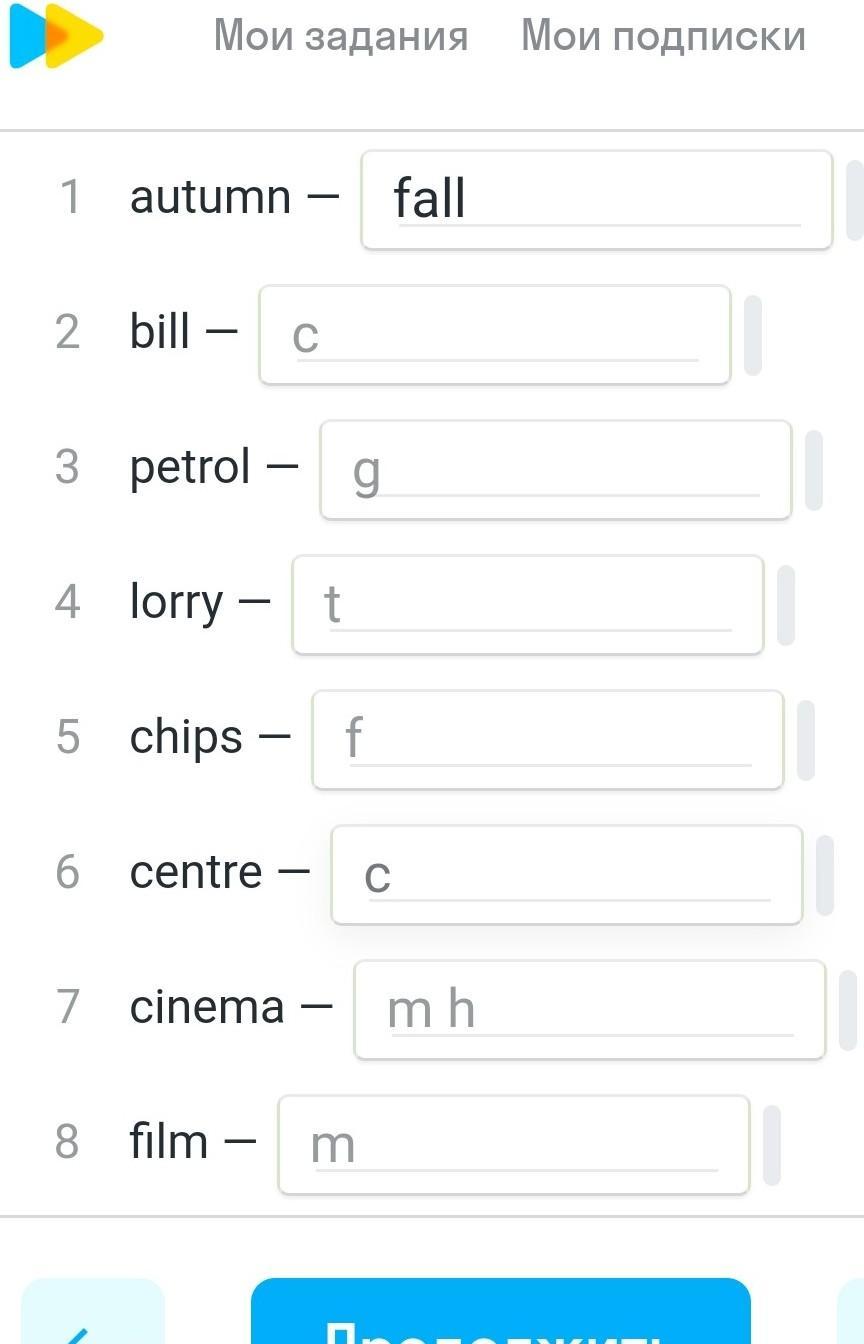Select the cinema answer field

pos(589,1010)
